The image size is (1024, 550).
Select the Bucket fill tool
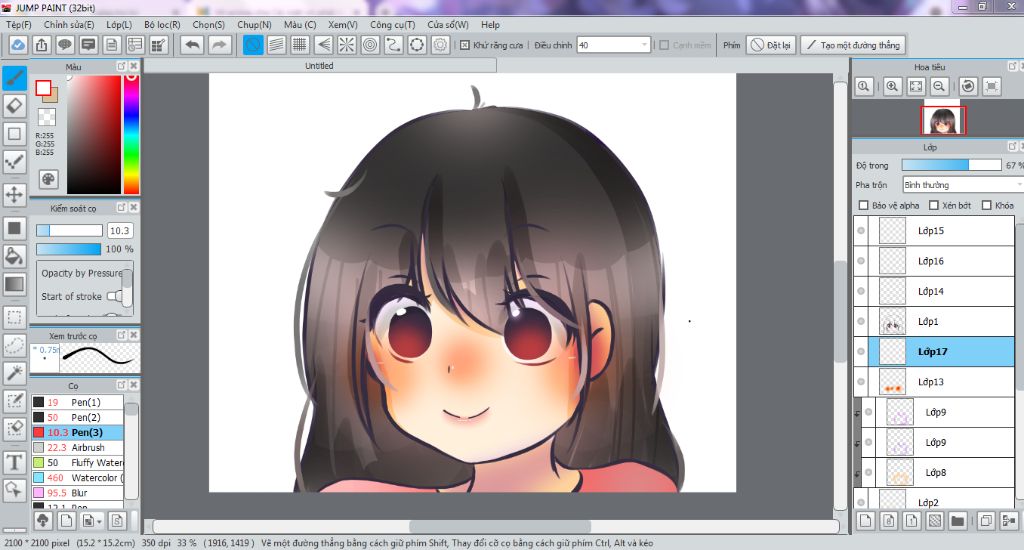click(x=14, y=255)
